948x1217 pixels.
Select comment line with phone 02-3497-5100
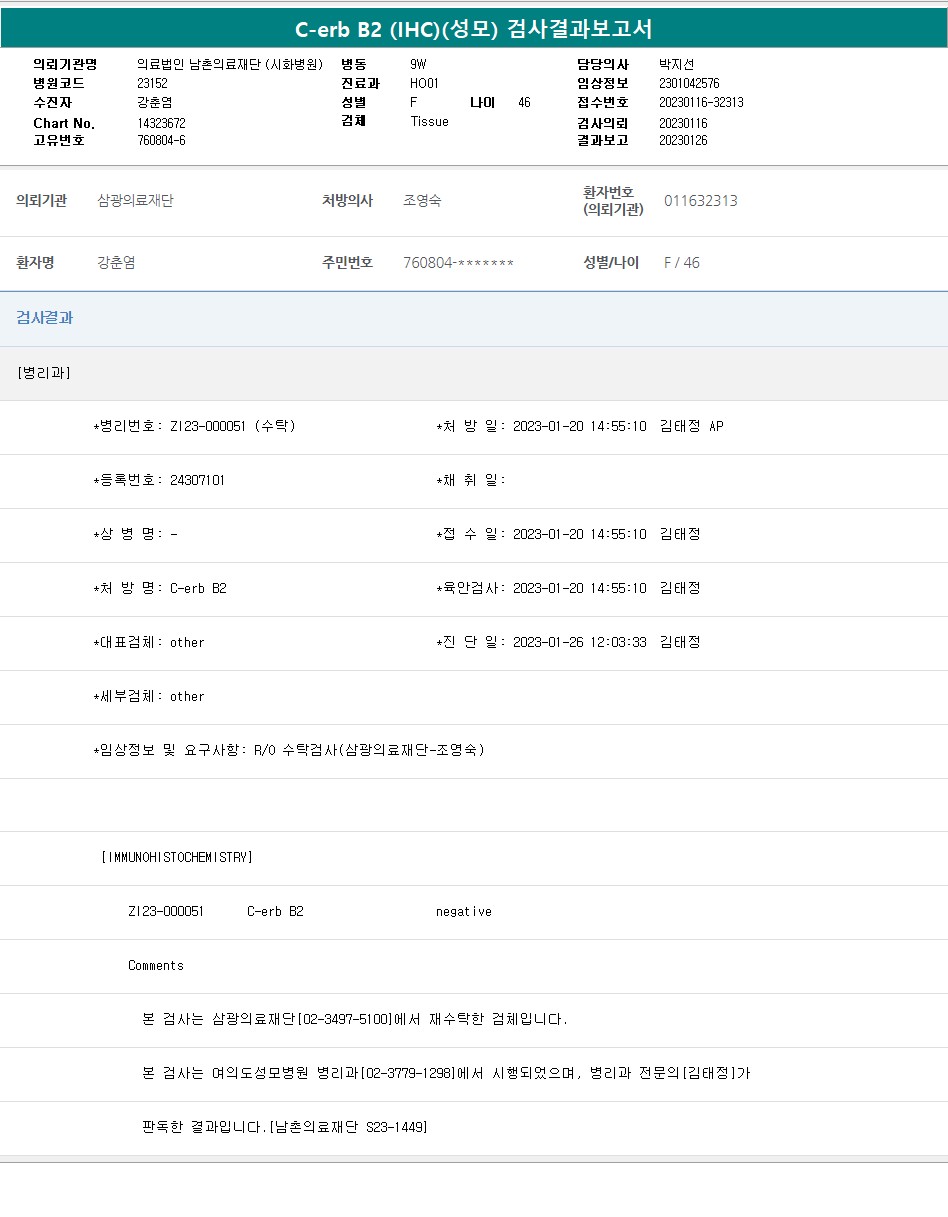(x=355, y=1019)
